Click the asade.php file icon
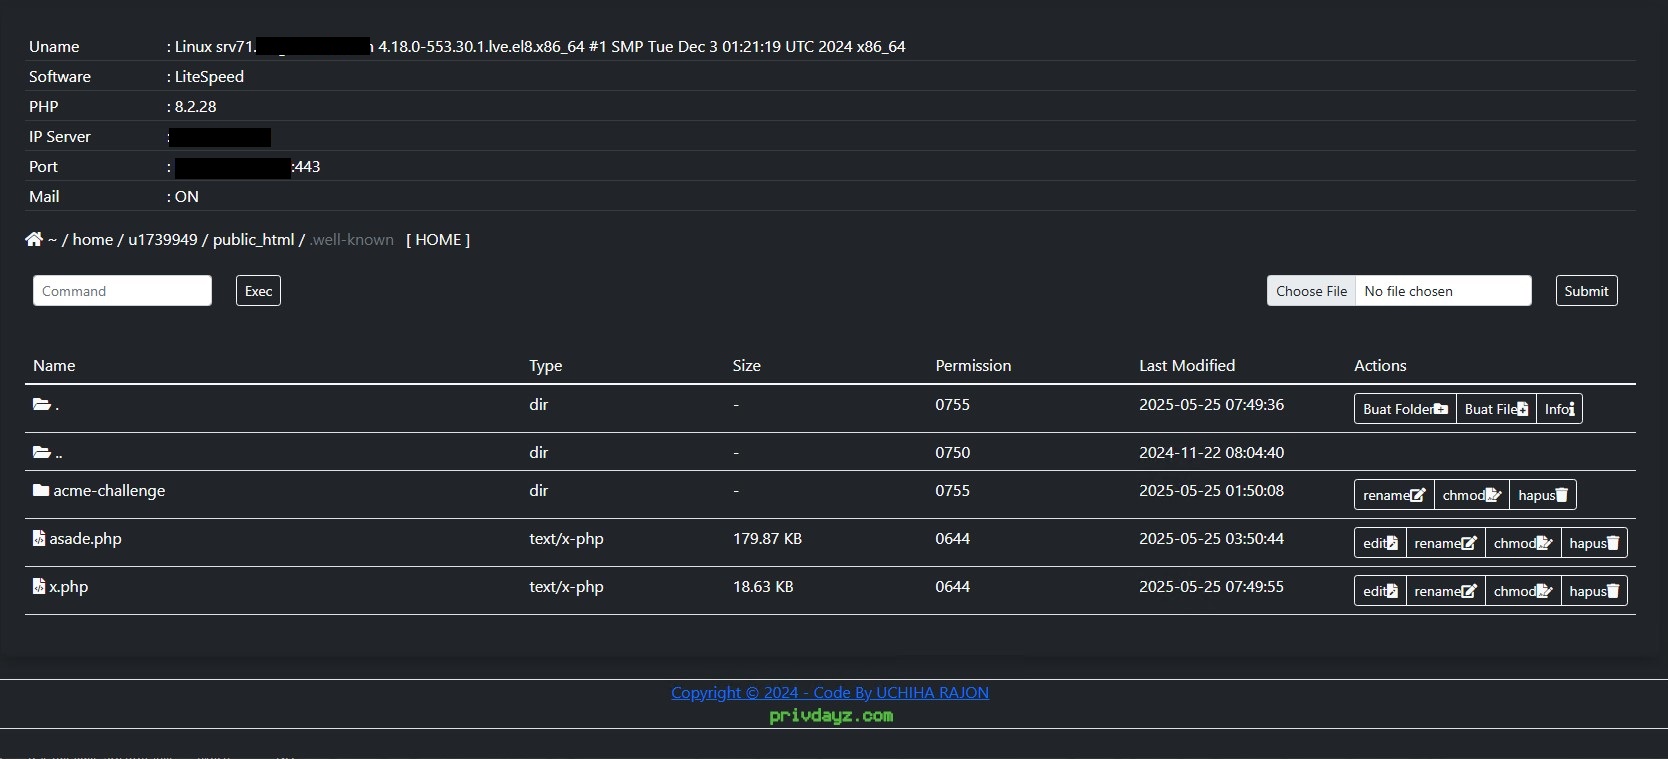Image resolution: width=1668 pixels, height=759 pixels. 39,538
